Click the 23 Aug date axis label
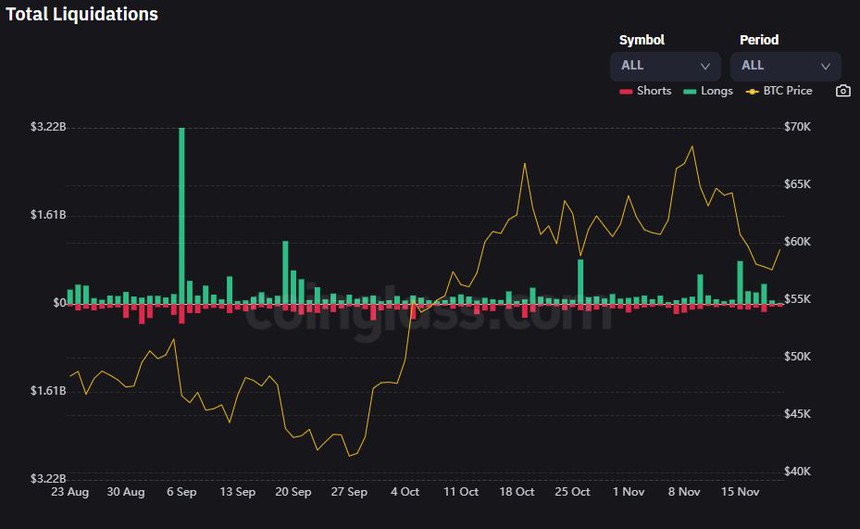 point(70,492)
